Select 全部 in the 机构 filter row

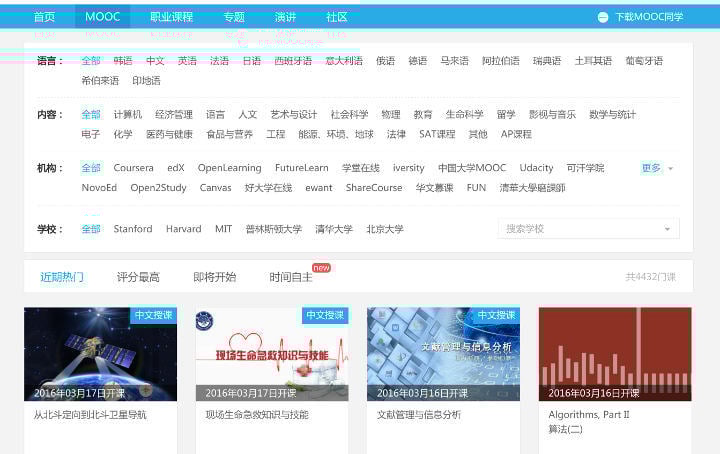pos(91,168)
